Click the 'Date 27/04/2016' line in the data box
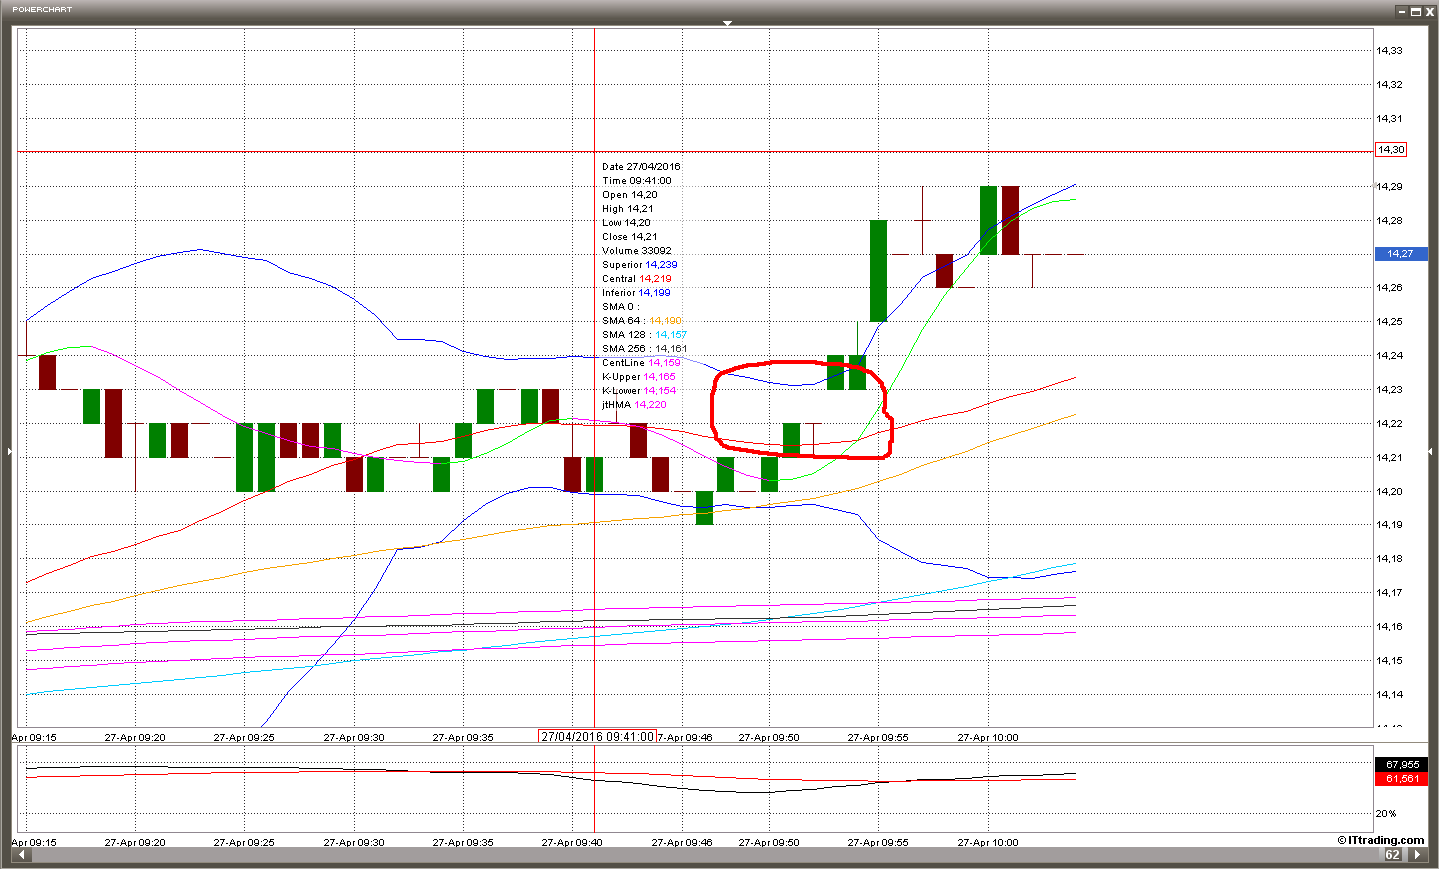 coord(641,167)
